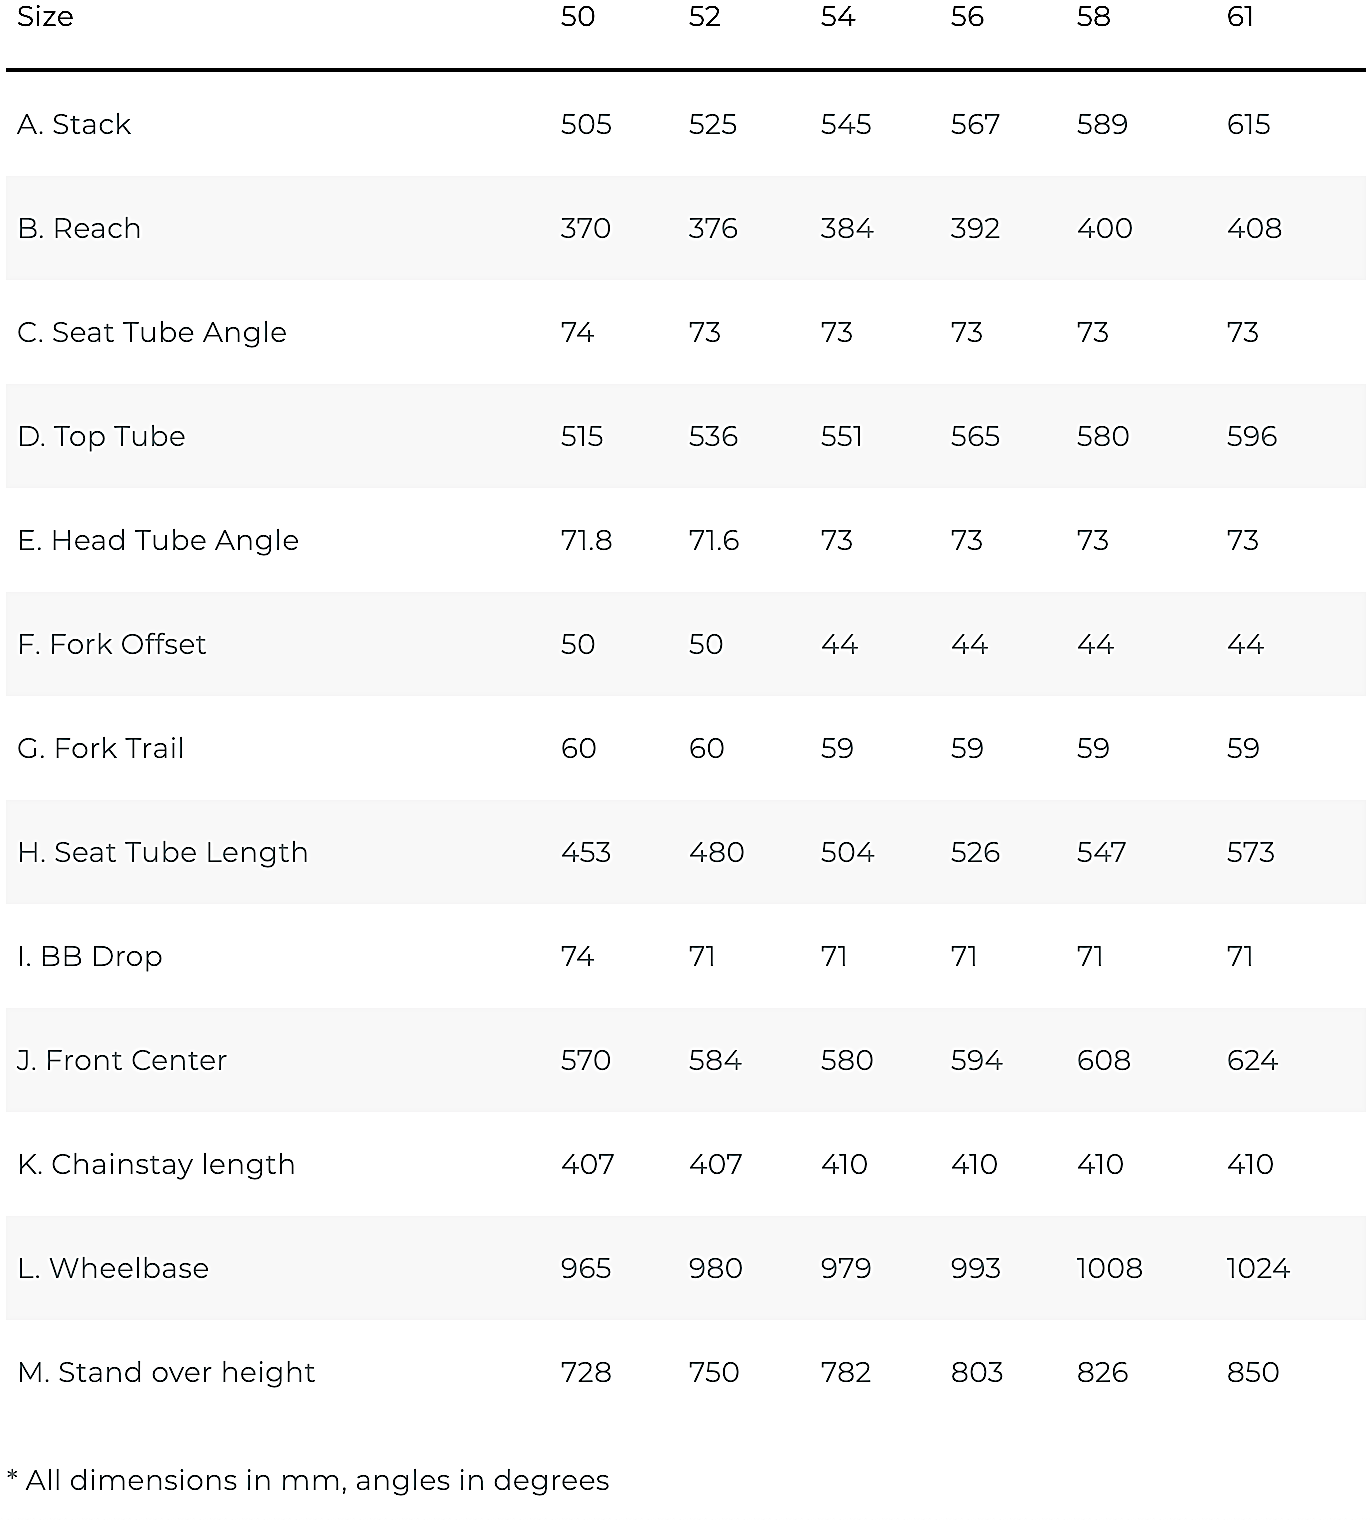Select the I. BB Drop row label
The image size is (1372, 1520).
[x=90, y=956]
